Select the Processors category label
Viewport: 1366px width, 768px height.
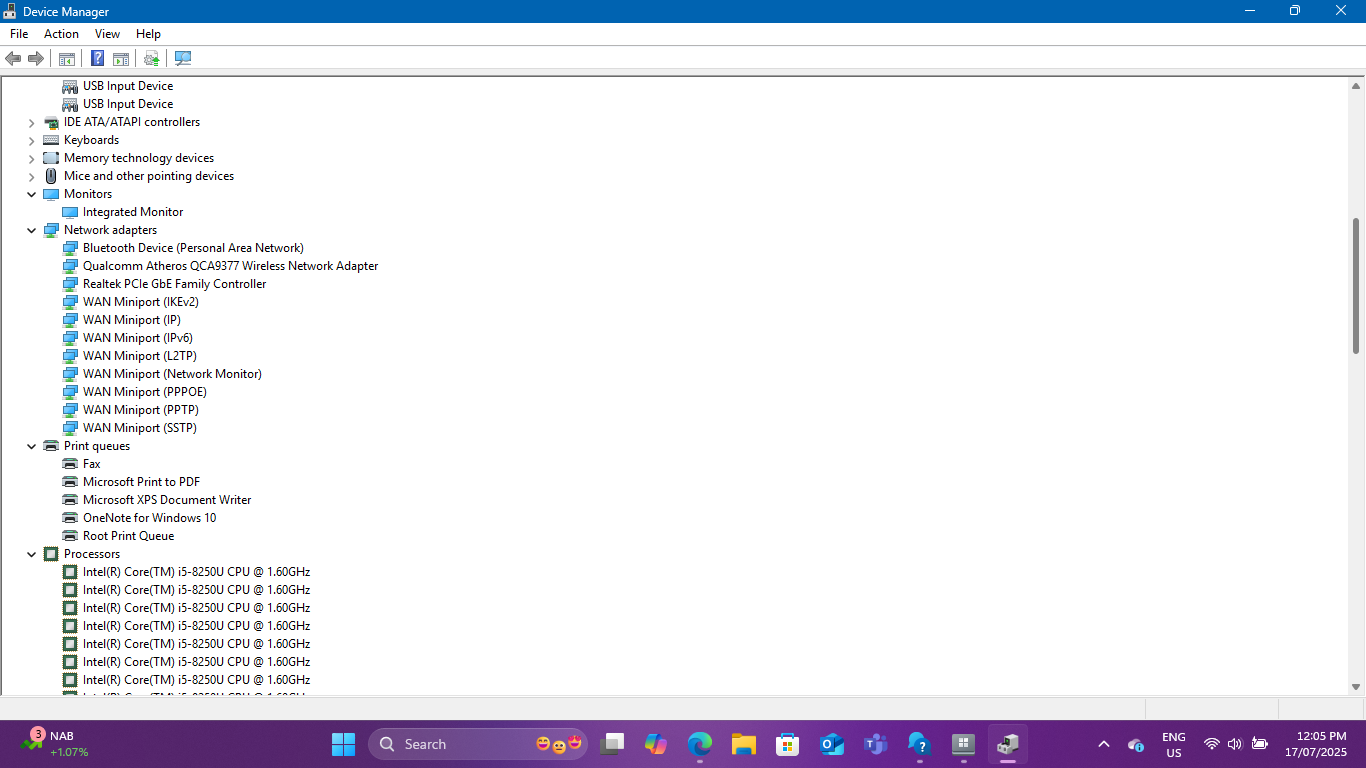(92, 554)
